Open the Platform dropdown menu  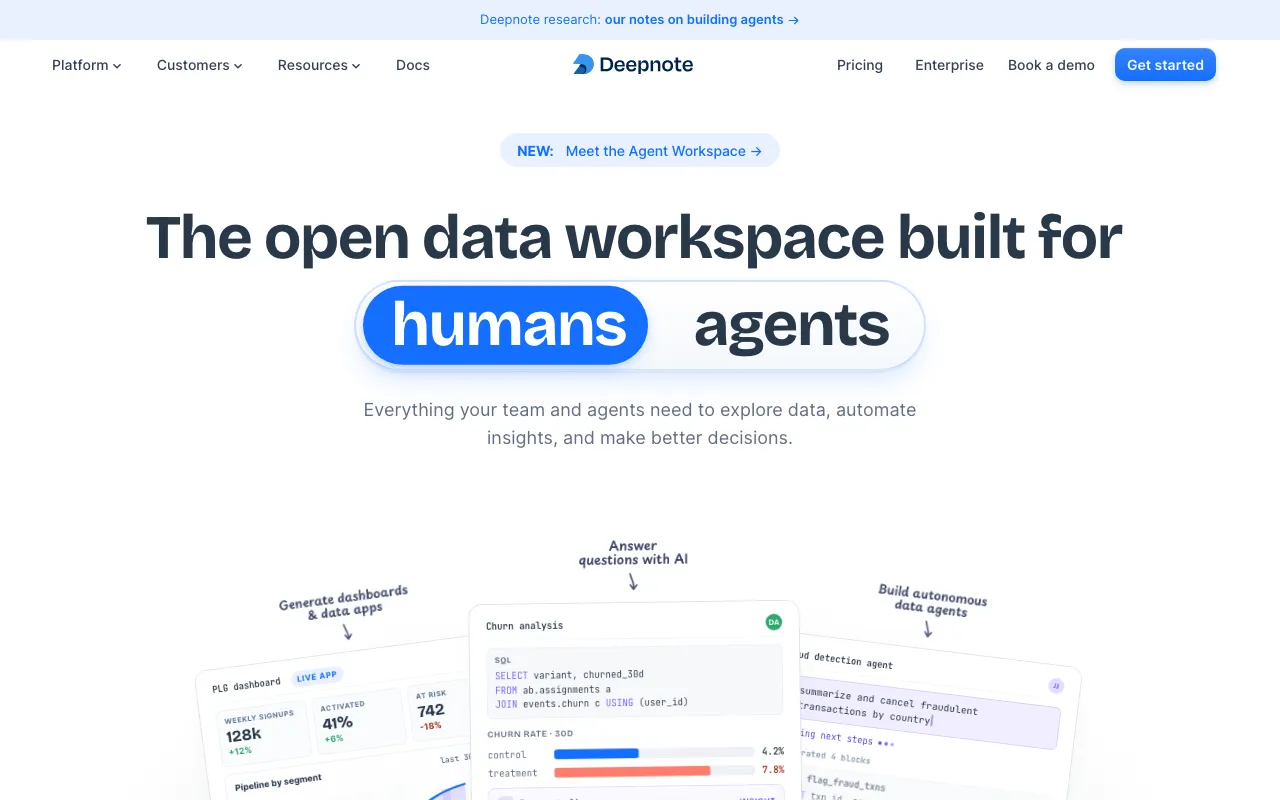(x=86, y=65)
